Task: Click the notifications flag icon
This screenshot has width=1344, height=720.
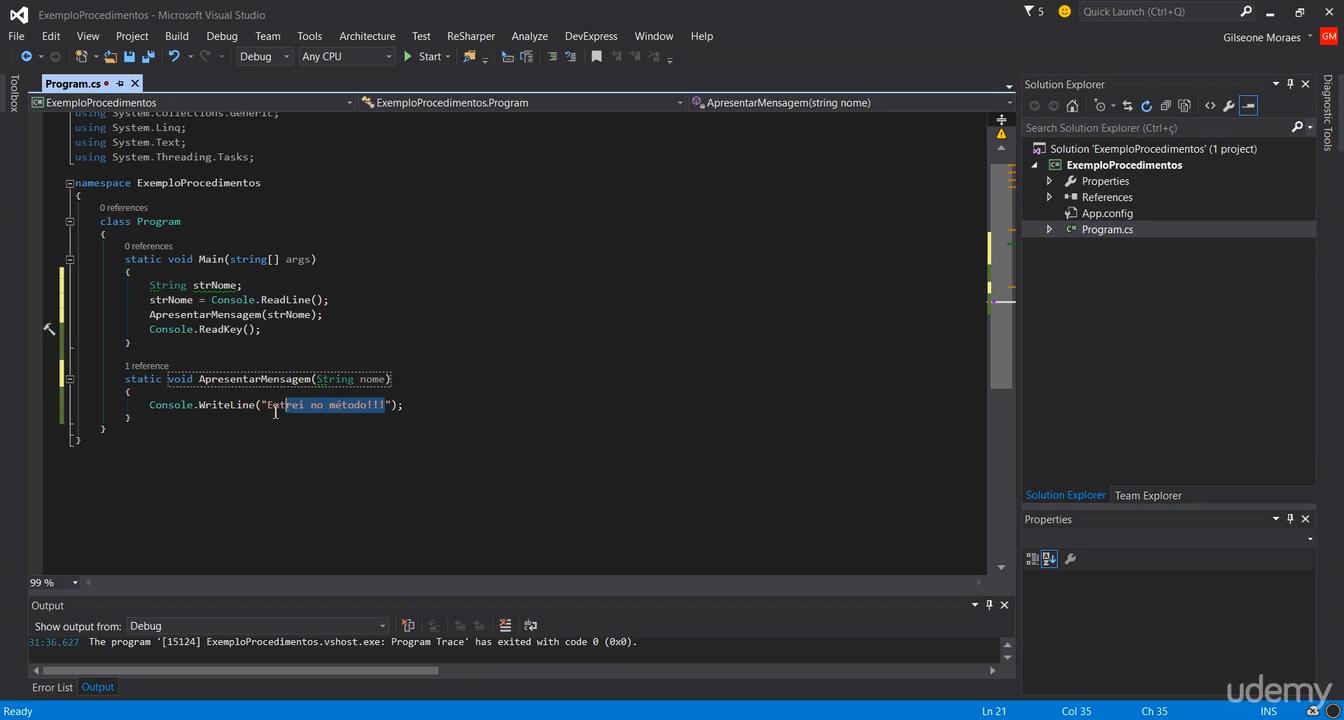Action: coord(1030,11)
